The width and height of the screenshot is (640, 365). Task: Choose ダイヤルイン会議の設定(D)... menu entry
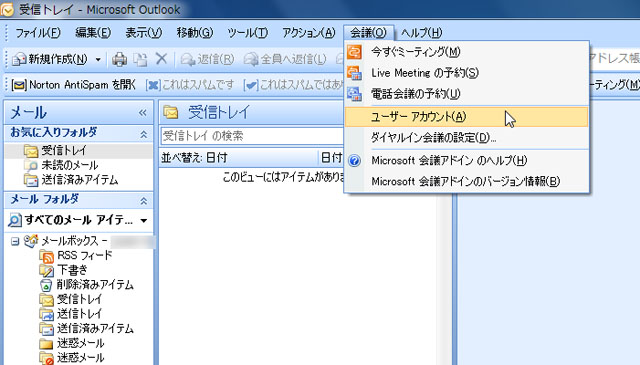point(467,138)
